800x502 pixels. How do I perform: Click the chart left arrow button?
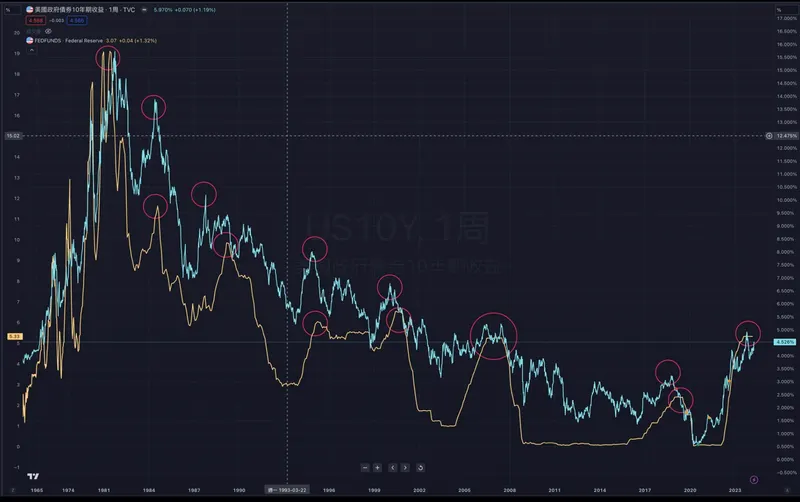pos(392,467)
